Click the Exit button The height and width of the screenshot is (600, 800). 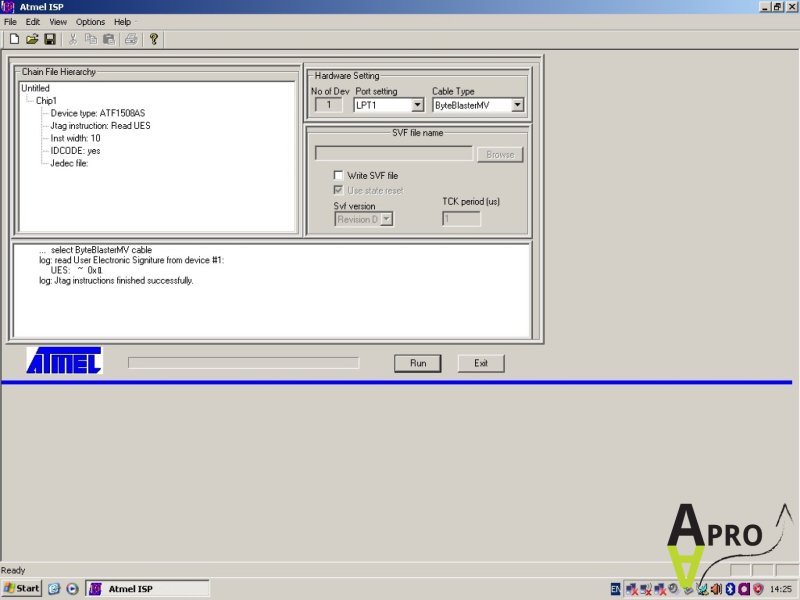(481, 363)
